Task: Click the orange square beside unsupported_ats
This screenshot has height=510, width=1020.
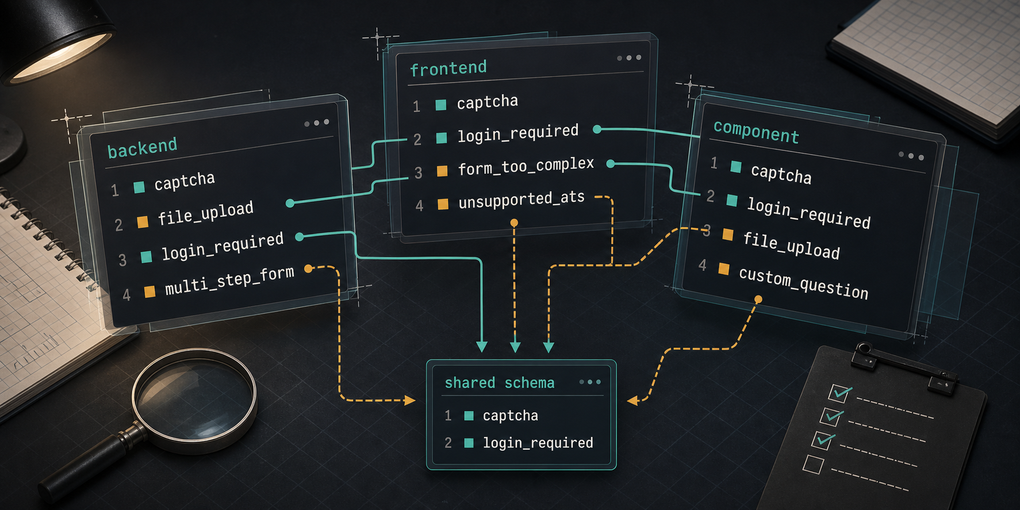Action: click(443, 205)
